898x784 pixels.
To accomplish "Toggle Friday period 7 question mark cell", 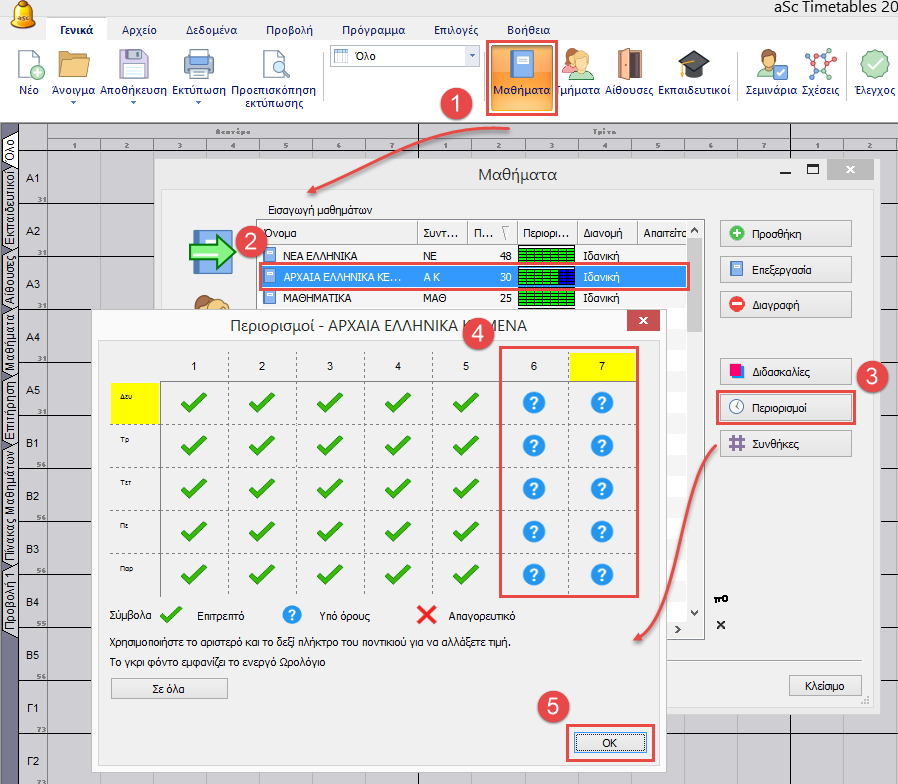I will pyautogui.click(x=601, y=574).
